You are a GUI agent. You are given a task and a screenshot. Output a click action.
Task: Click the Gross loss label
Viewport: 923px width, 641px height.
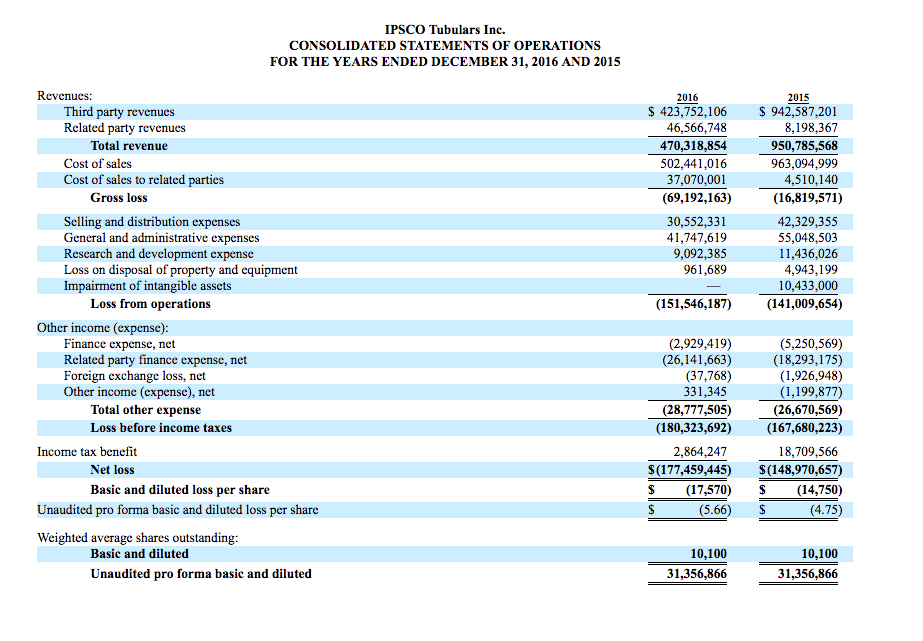(x=119, y=198)
